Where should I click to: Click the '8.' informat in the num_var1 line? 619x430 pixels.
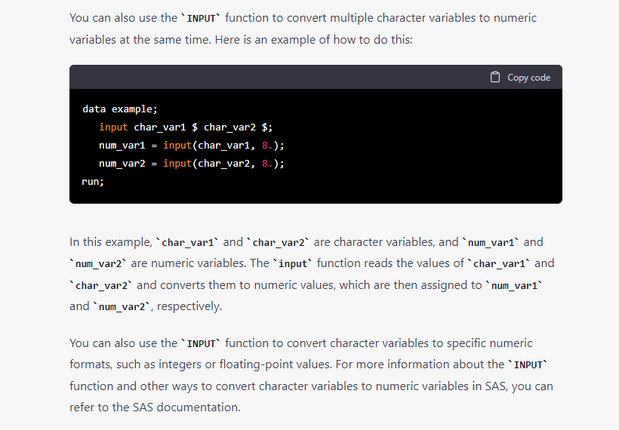267,145
